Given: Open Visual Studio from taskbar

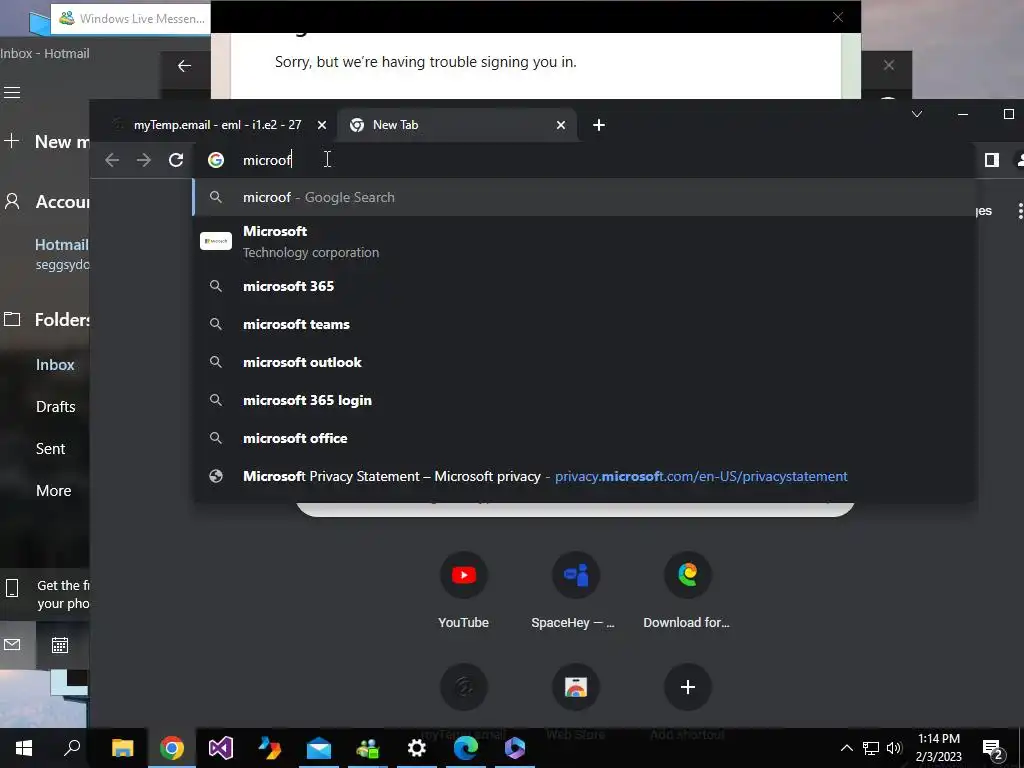Looking at the screenshot, I should [x=221, y=748].
